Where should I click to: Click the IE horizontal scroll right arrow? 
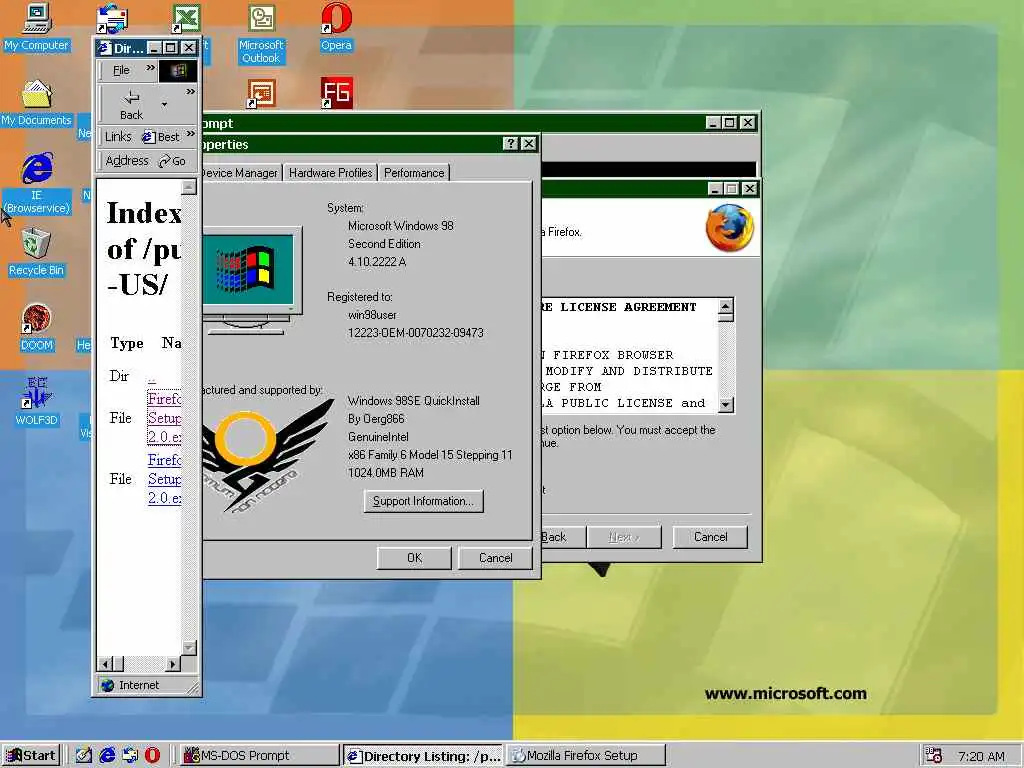pos(173,664)
